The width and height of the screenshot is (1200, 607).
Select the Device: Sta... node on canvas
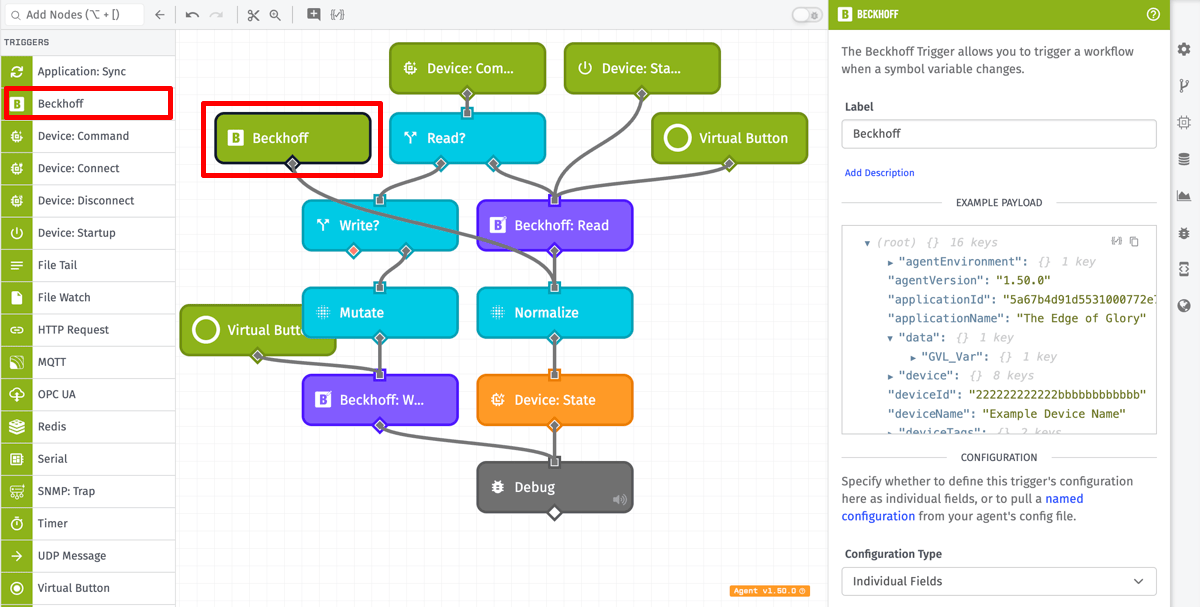coord(642,69)
